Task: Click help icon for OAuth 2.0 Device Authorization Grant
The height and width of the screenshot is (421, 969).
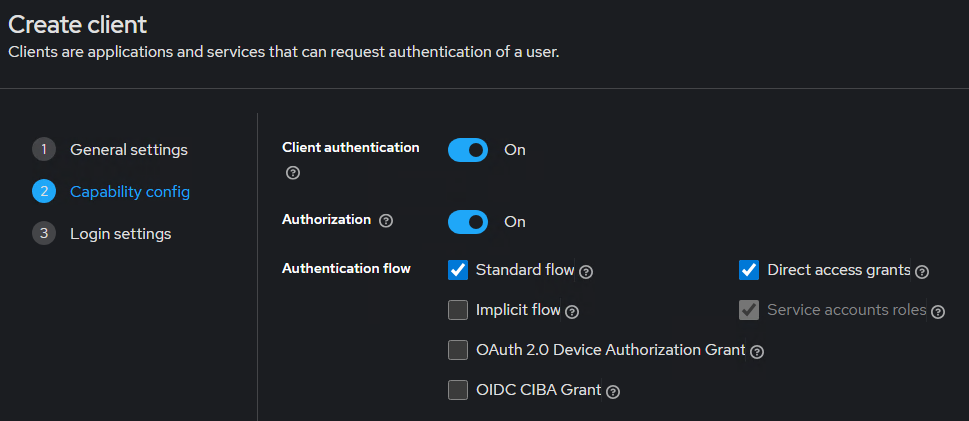Action: [x=757, y=351]
